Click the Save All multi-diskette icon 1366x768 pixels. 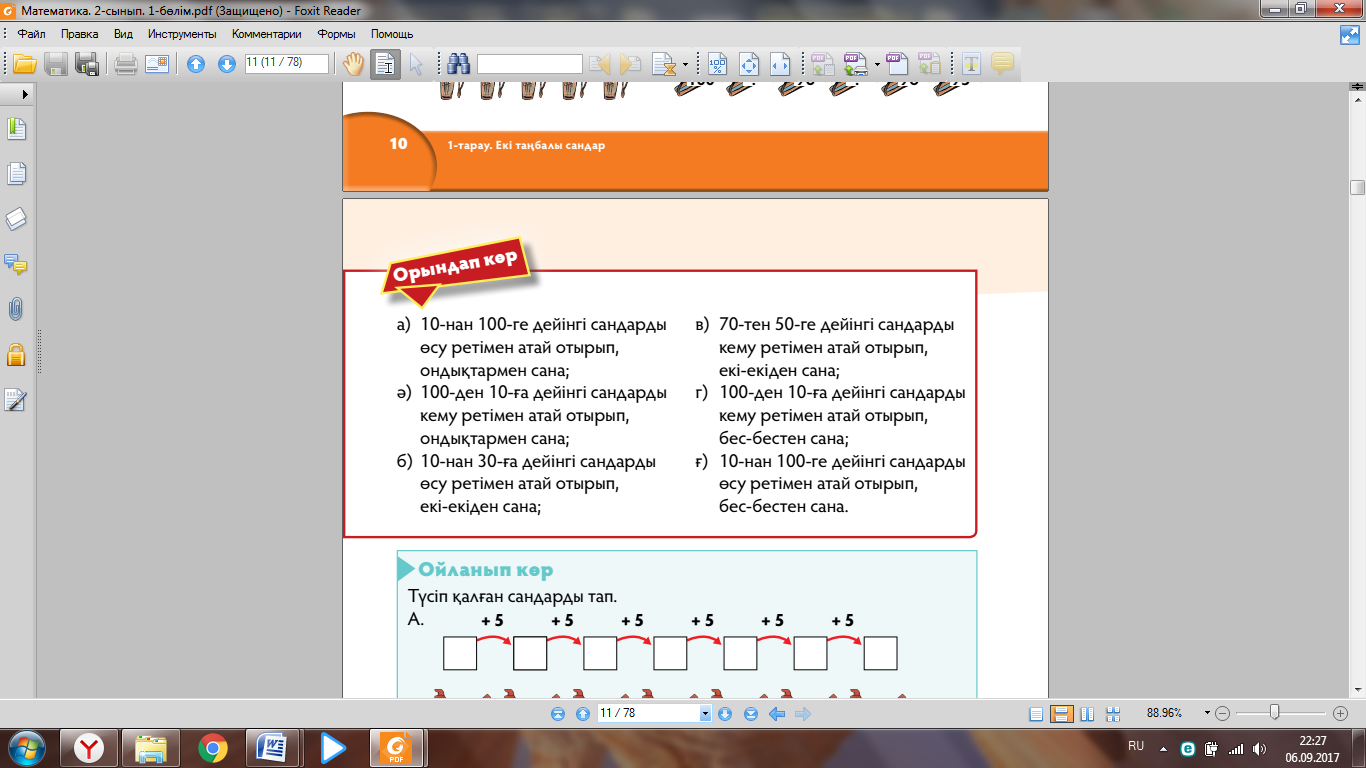[88, 64]
